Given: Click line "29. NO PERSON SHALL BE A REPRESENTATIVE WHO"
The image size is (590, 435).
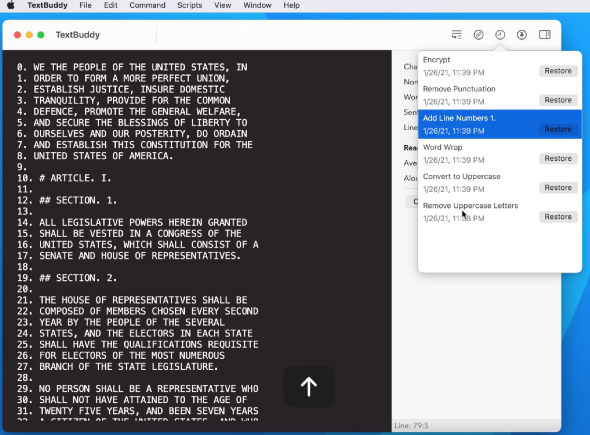Looking at the screenshot, I should 137,389.
